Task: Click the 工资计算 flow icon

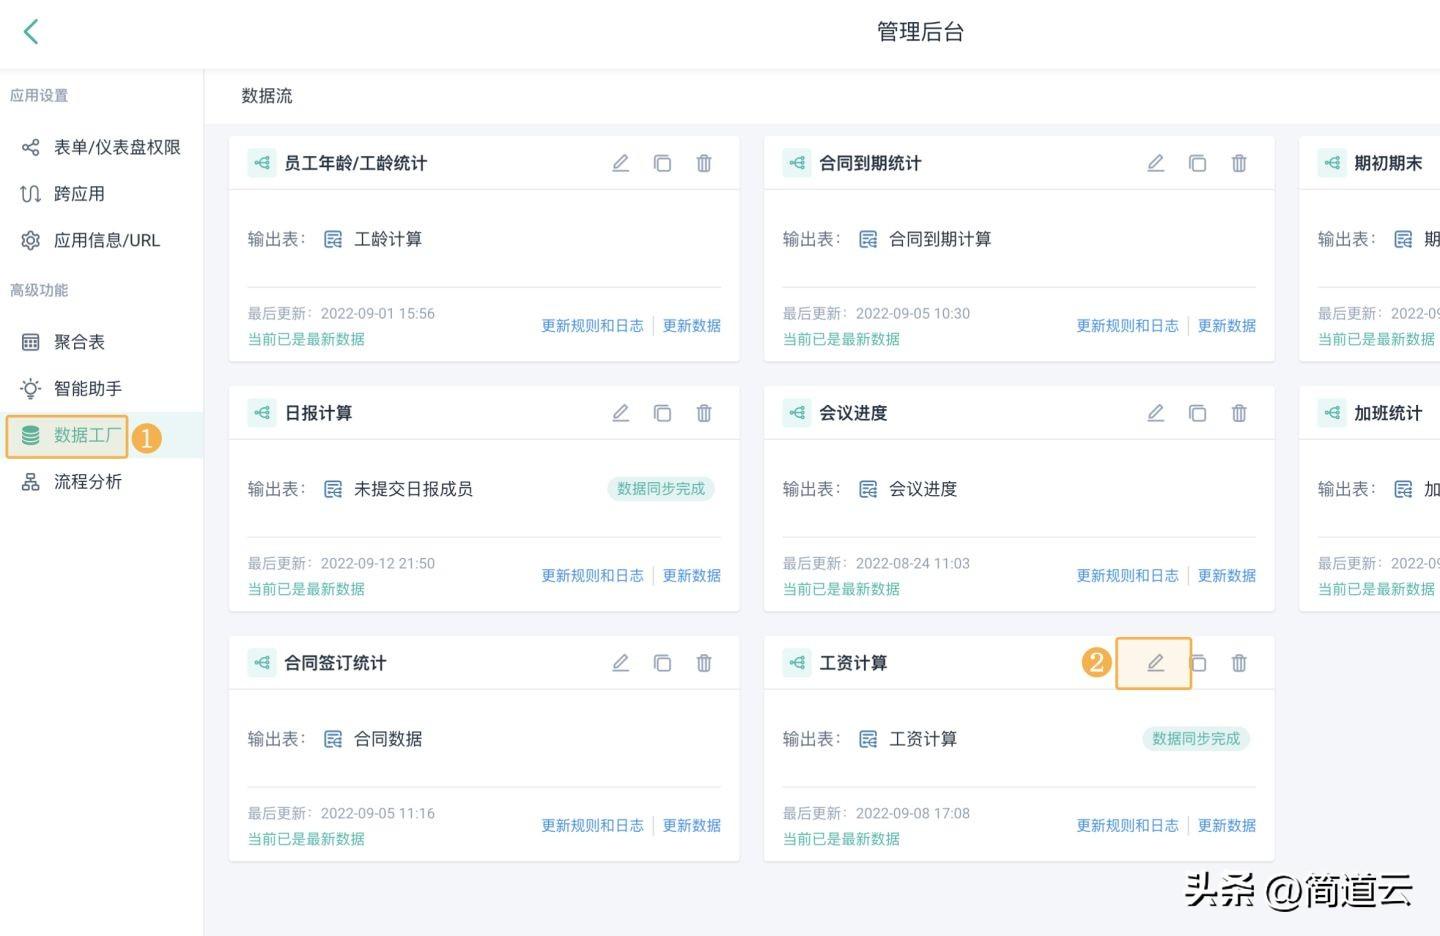Action: pos(797,663)
